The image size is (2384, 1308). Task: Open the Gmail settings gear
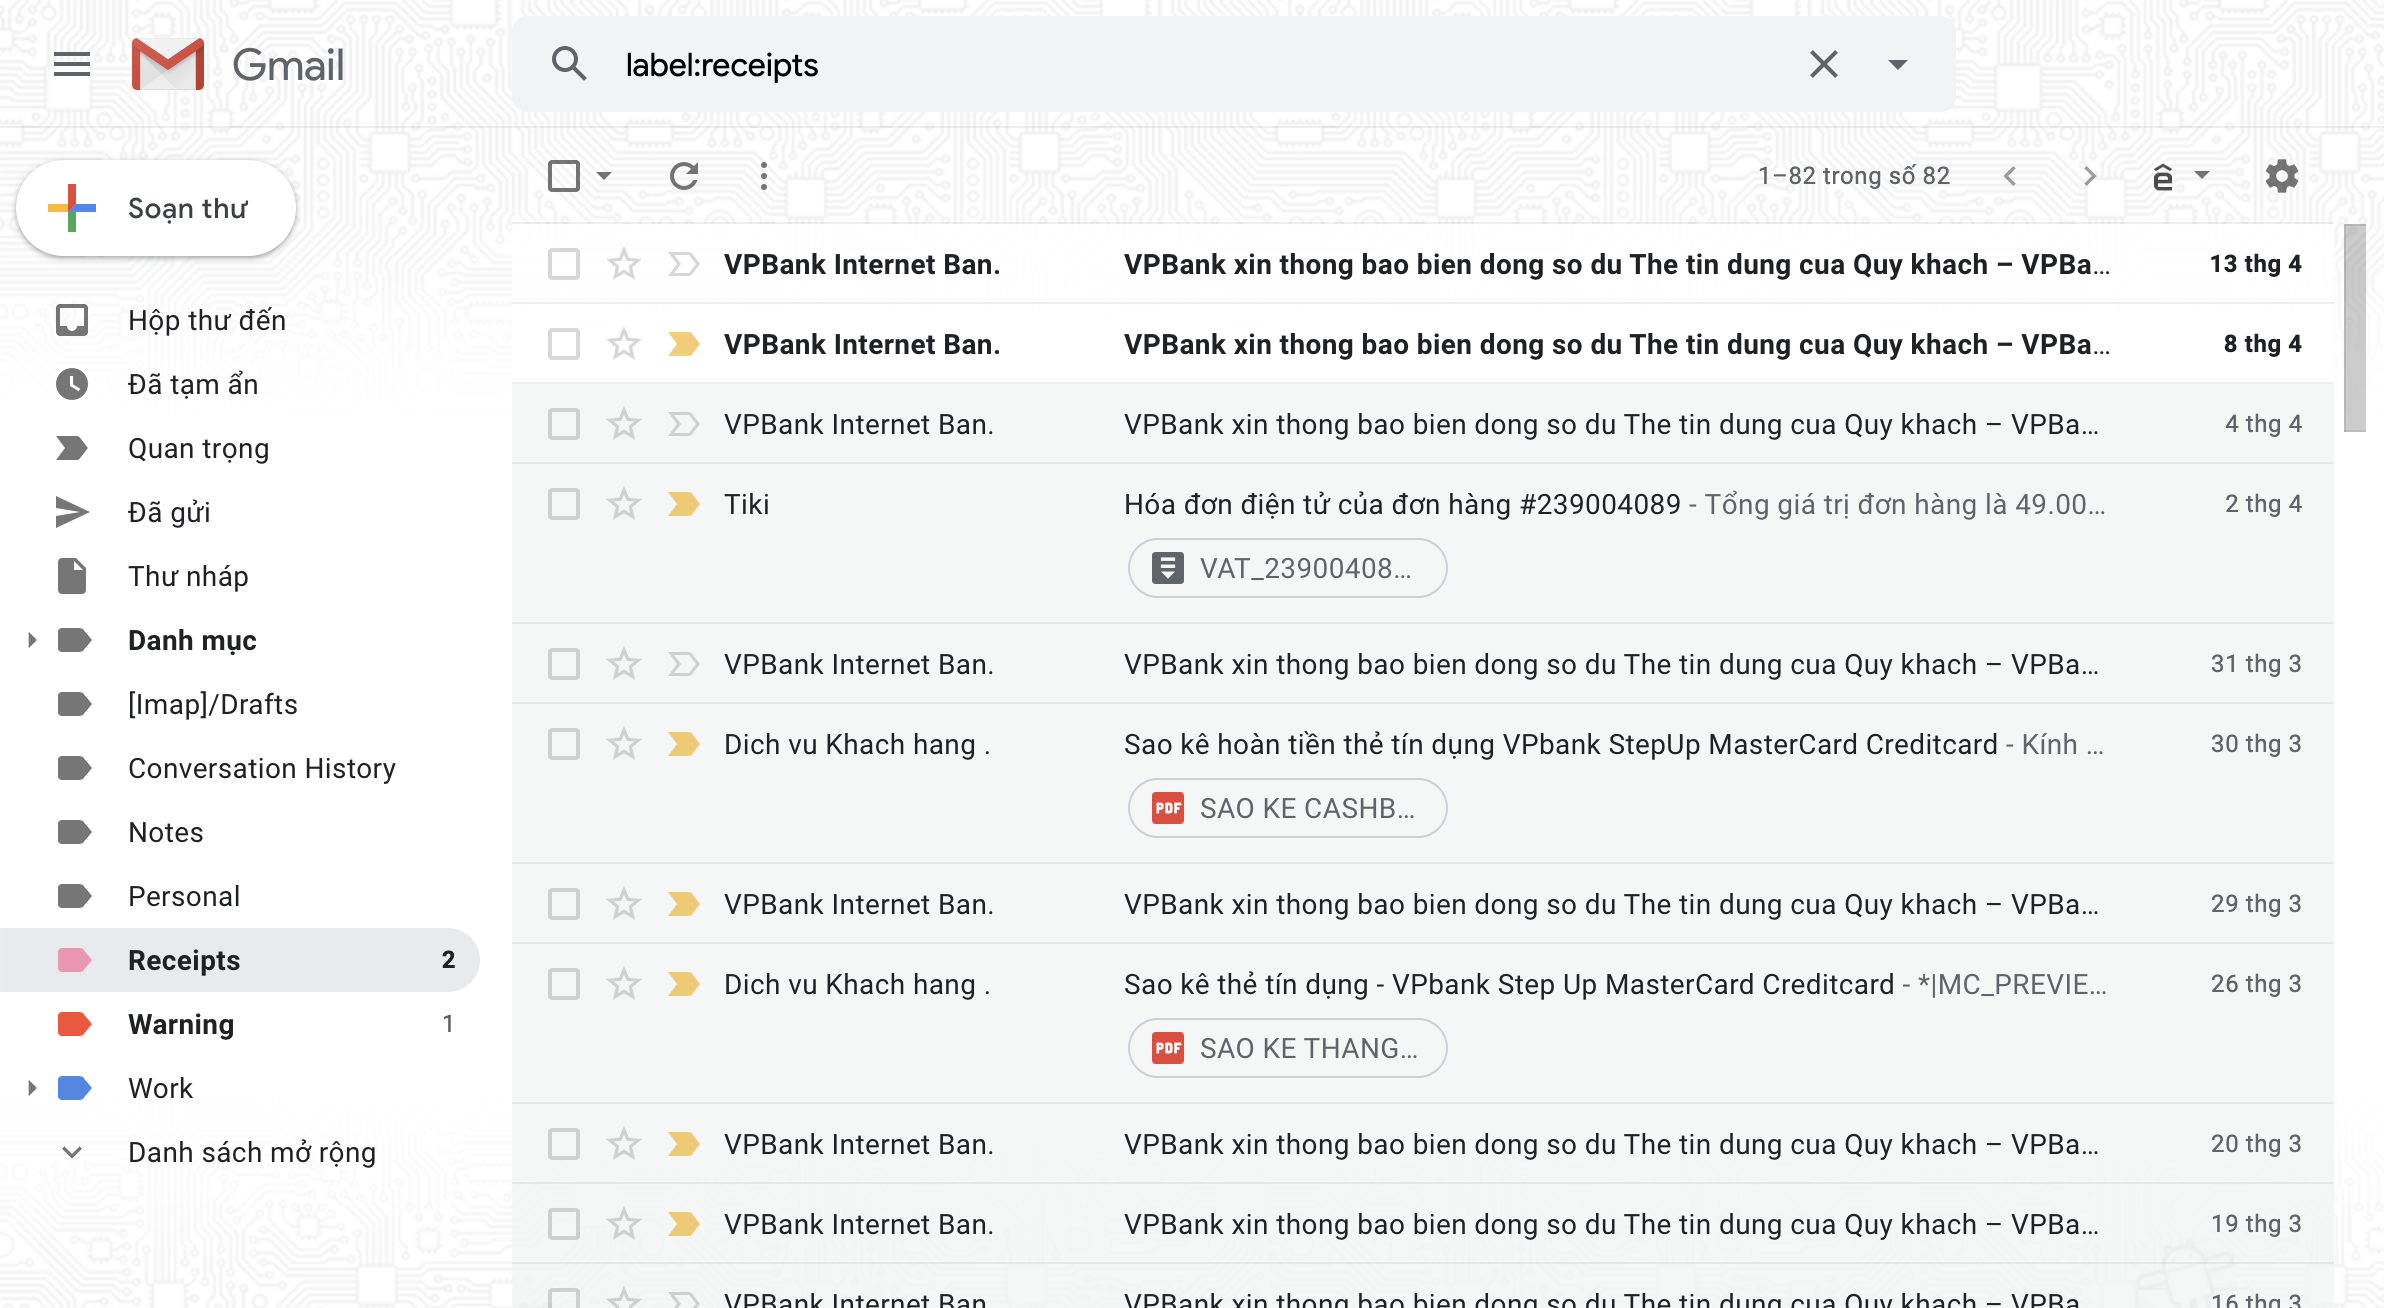(x=2283, y=176)
